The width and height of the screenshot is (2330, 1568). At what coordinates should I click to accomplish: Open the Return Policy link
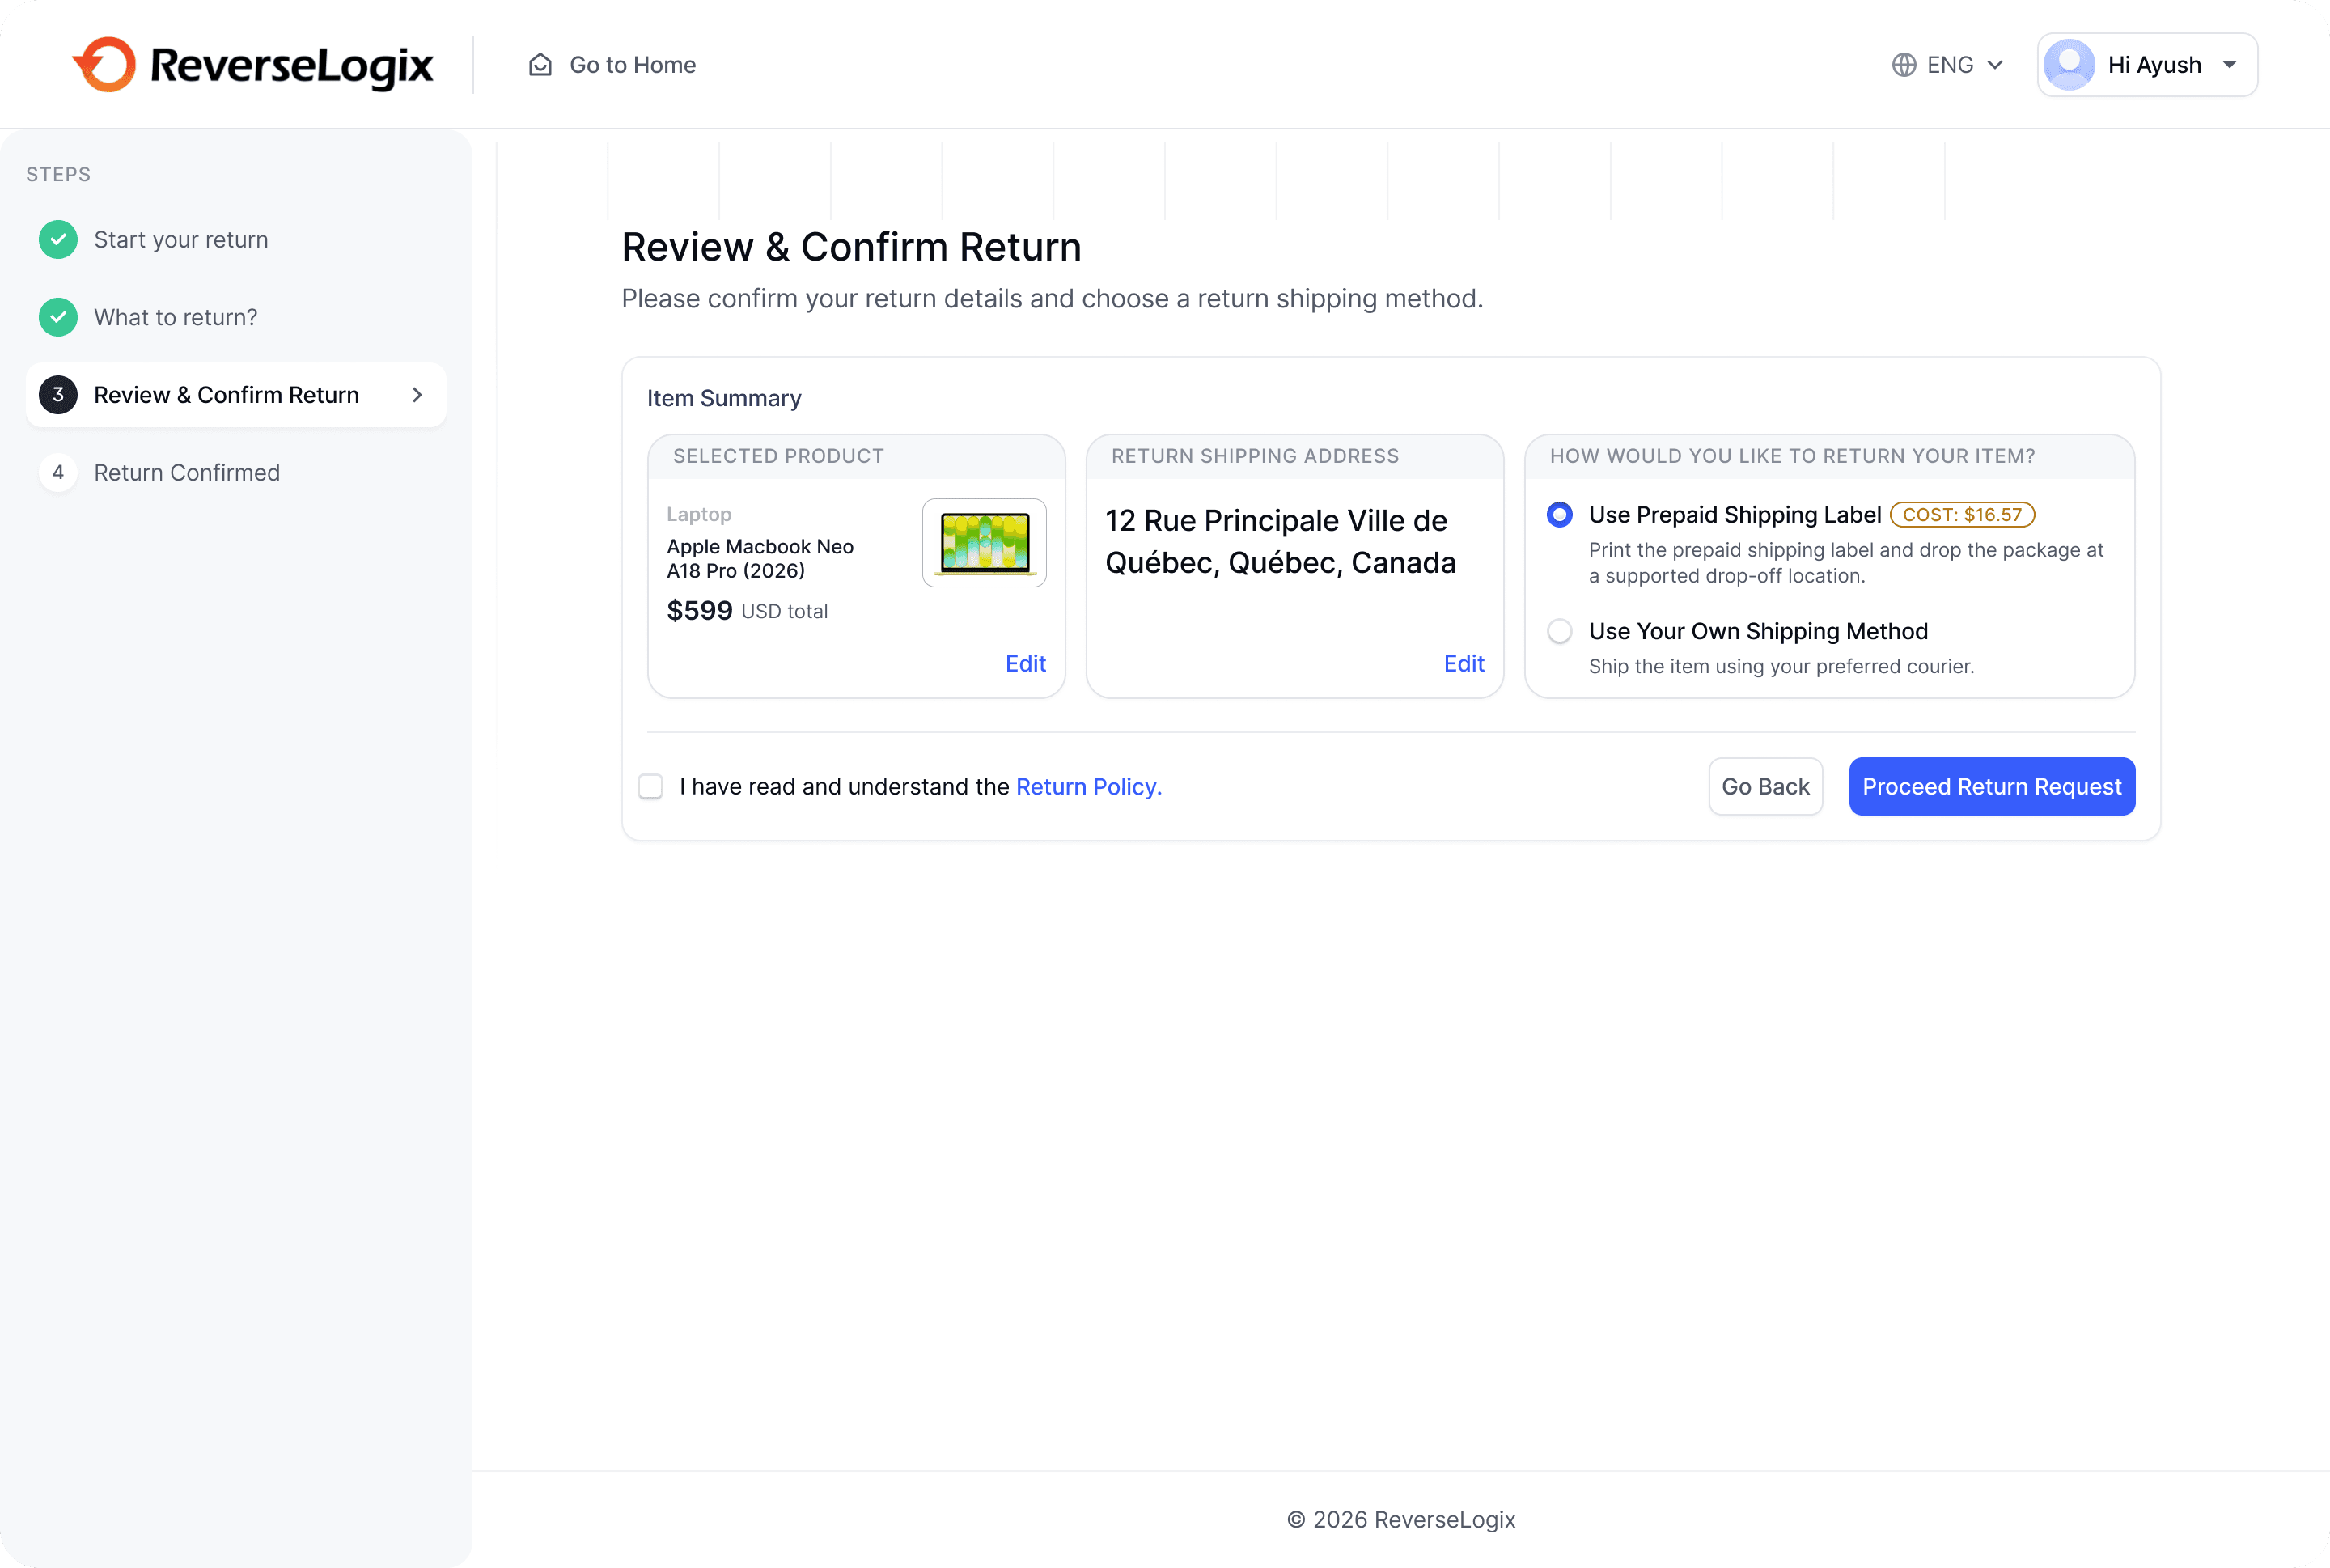click(x=1088, y=787)
